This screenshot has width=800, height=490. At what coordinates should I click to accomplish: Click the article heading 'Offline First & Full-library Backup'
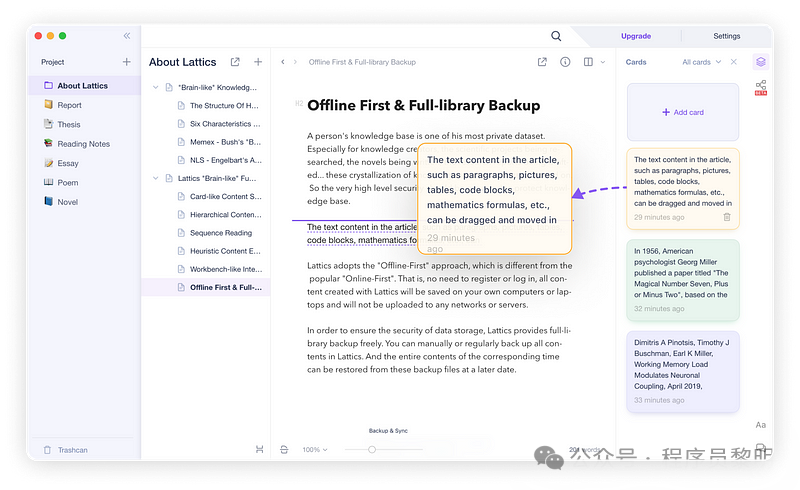point(423,106)
